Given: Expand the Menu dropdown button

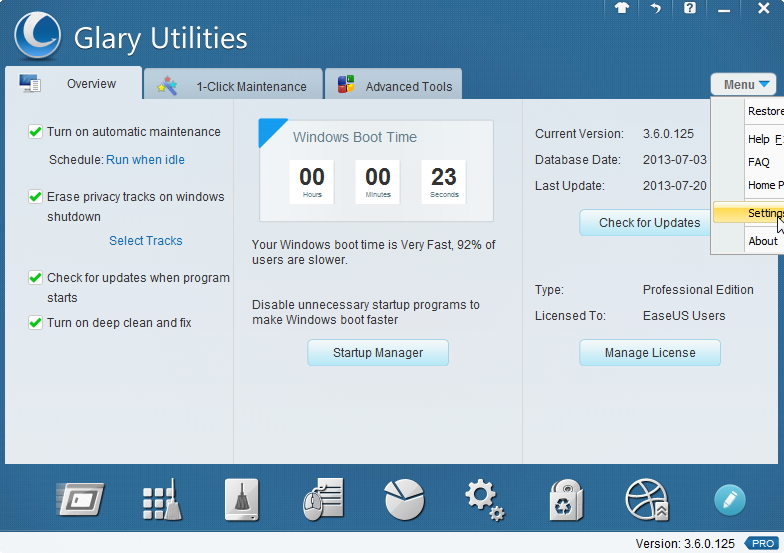Looking at the screenshot, I should click(x=744, y=84).
